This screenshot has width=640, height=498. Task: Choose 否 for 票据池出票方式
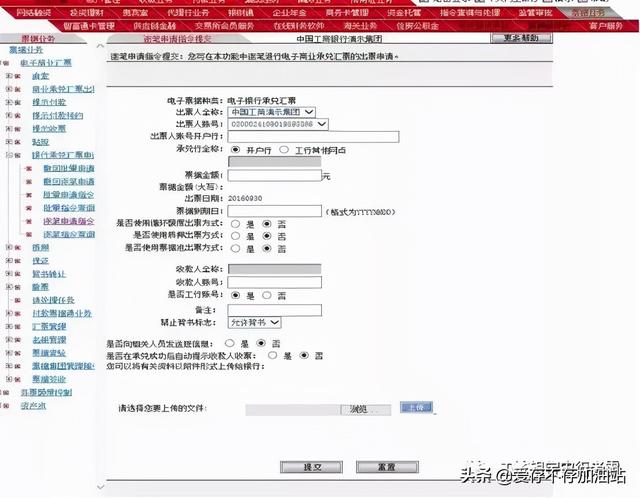coord(267,248)
